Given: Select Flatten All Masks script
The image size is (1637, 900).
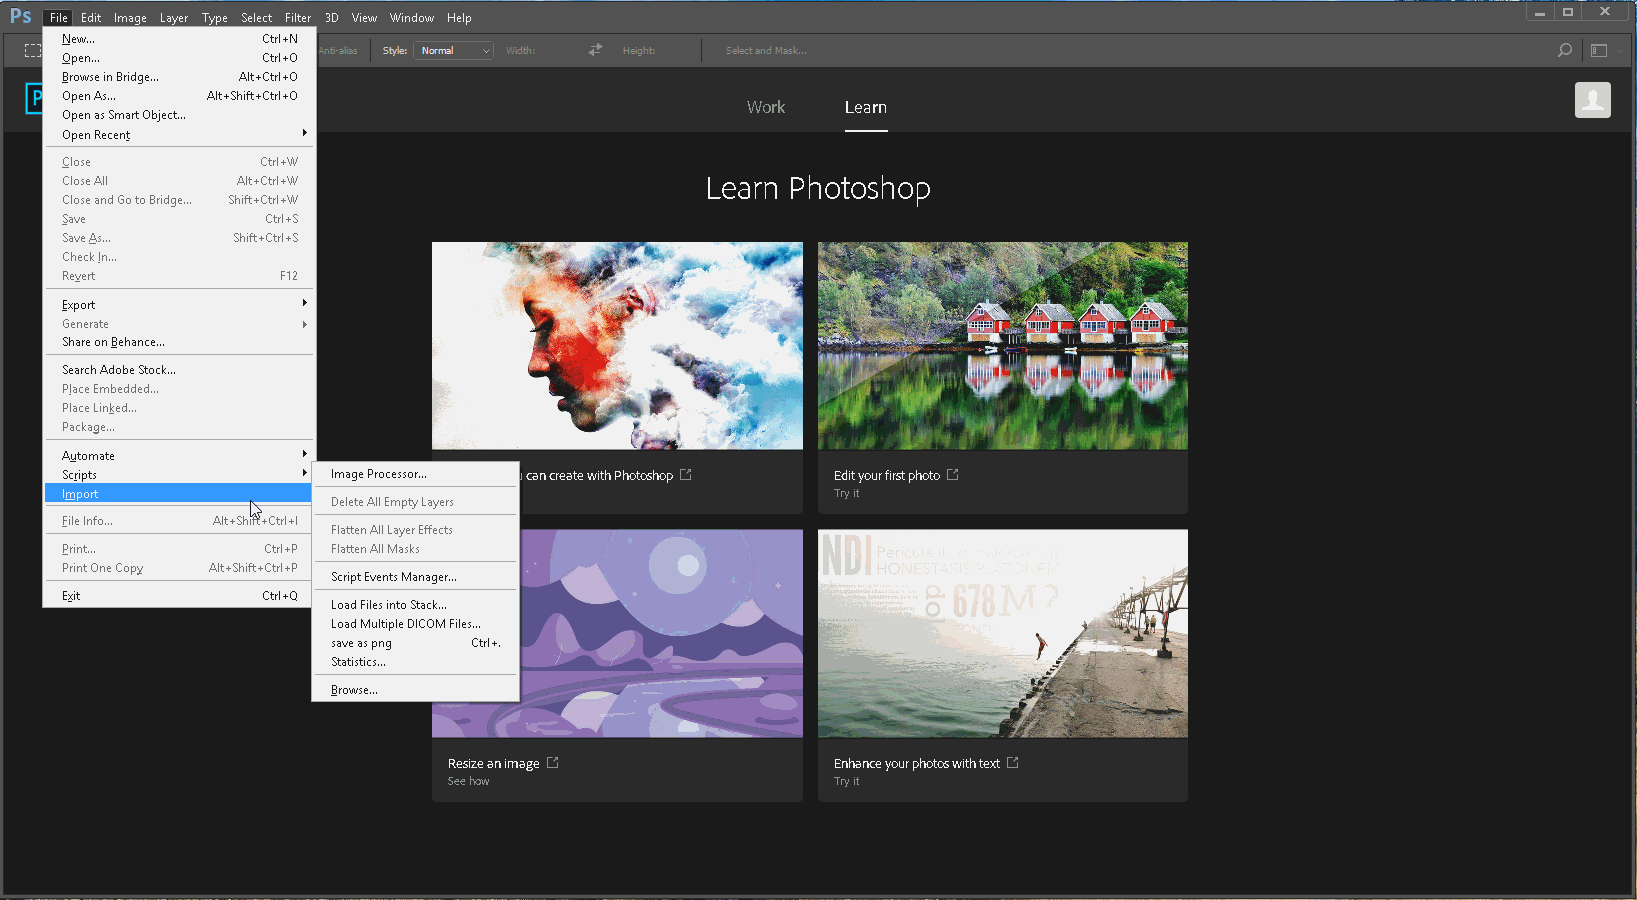Looking at the screenshot, I should [x=415, y=549].
